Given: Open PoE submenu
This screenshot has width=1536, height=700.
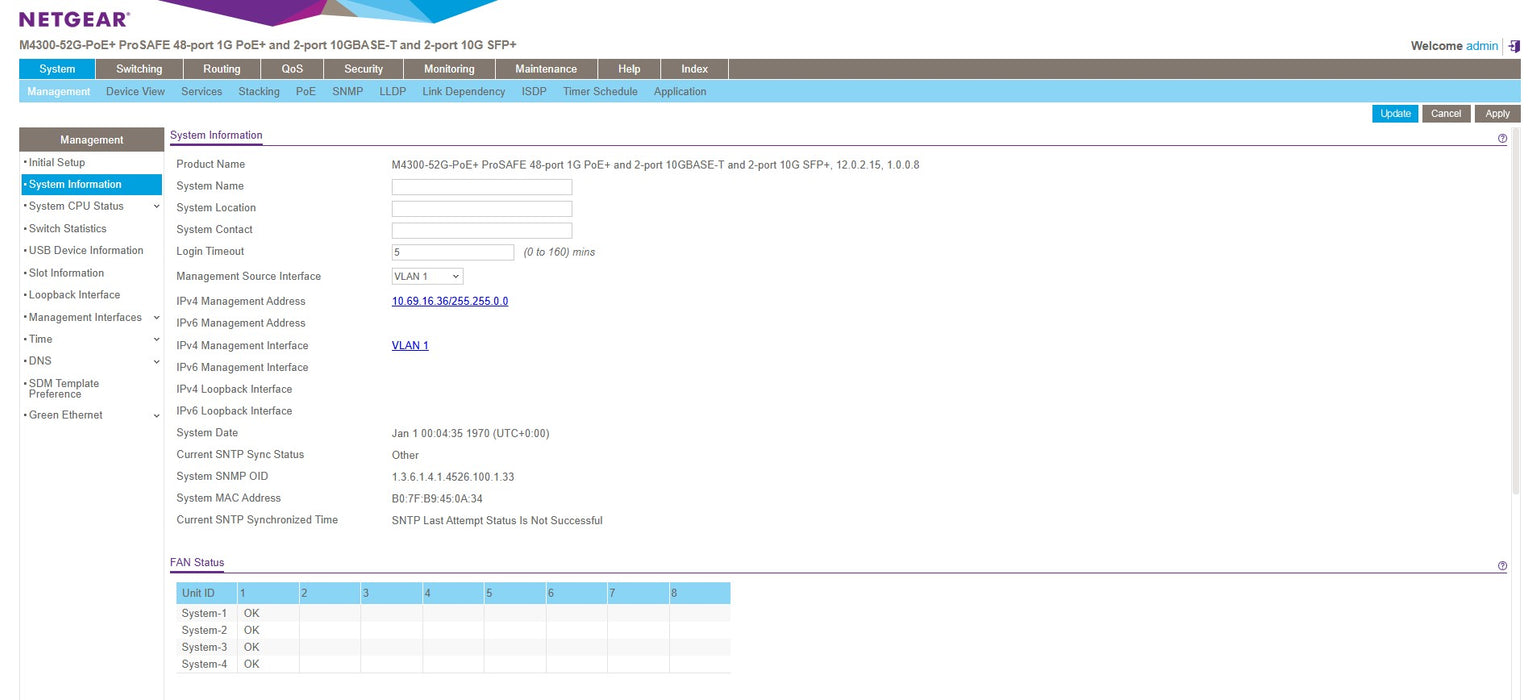Looking at the screenshot, I should 306,92.
